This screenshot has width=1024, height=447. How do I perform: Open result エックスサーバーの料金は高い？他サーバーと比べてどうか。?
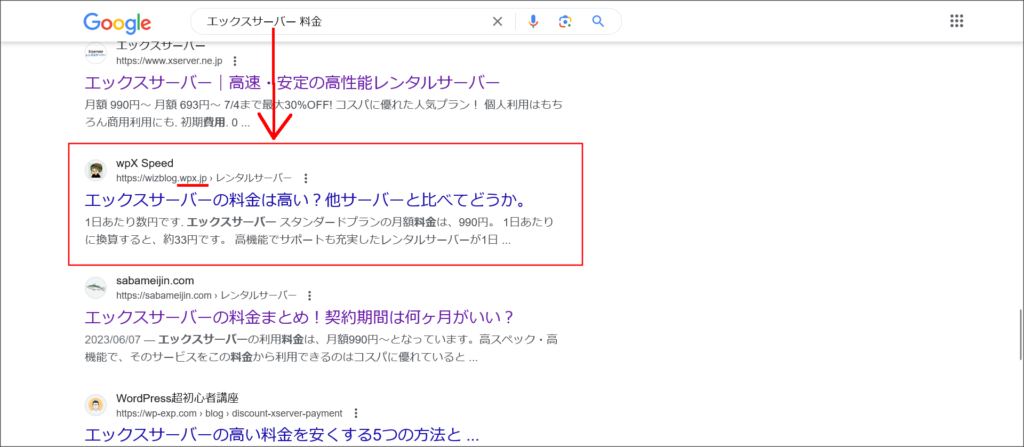306,199
